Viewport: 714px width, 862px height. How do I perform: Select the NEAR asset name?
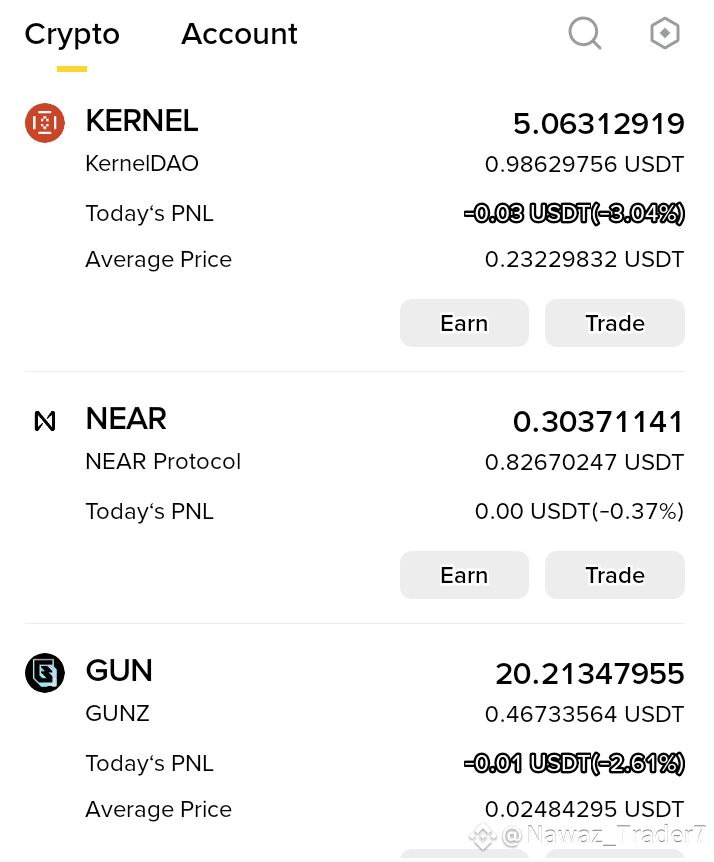(126, 419)
